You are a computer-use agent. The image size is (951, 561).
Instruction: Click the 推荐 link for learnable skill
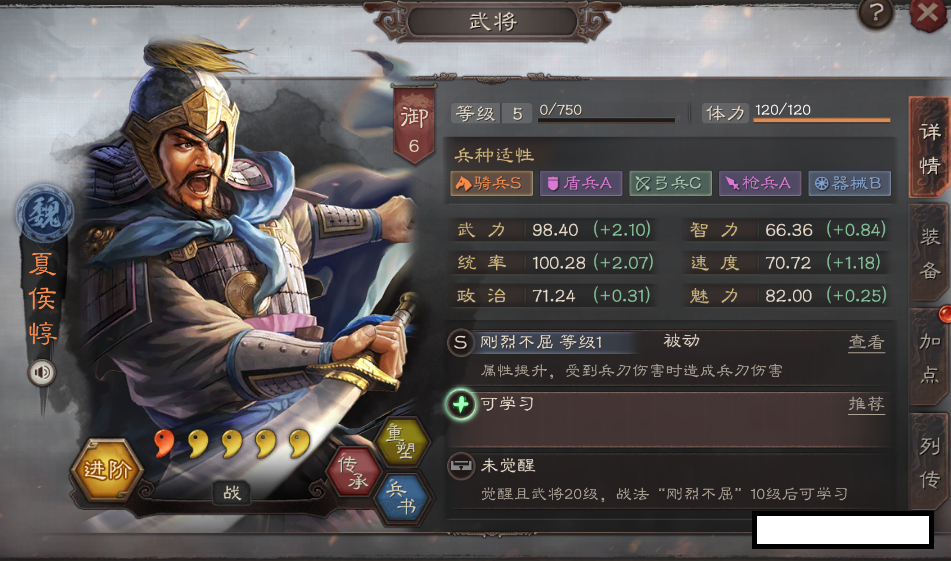coord(866,404)
